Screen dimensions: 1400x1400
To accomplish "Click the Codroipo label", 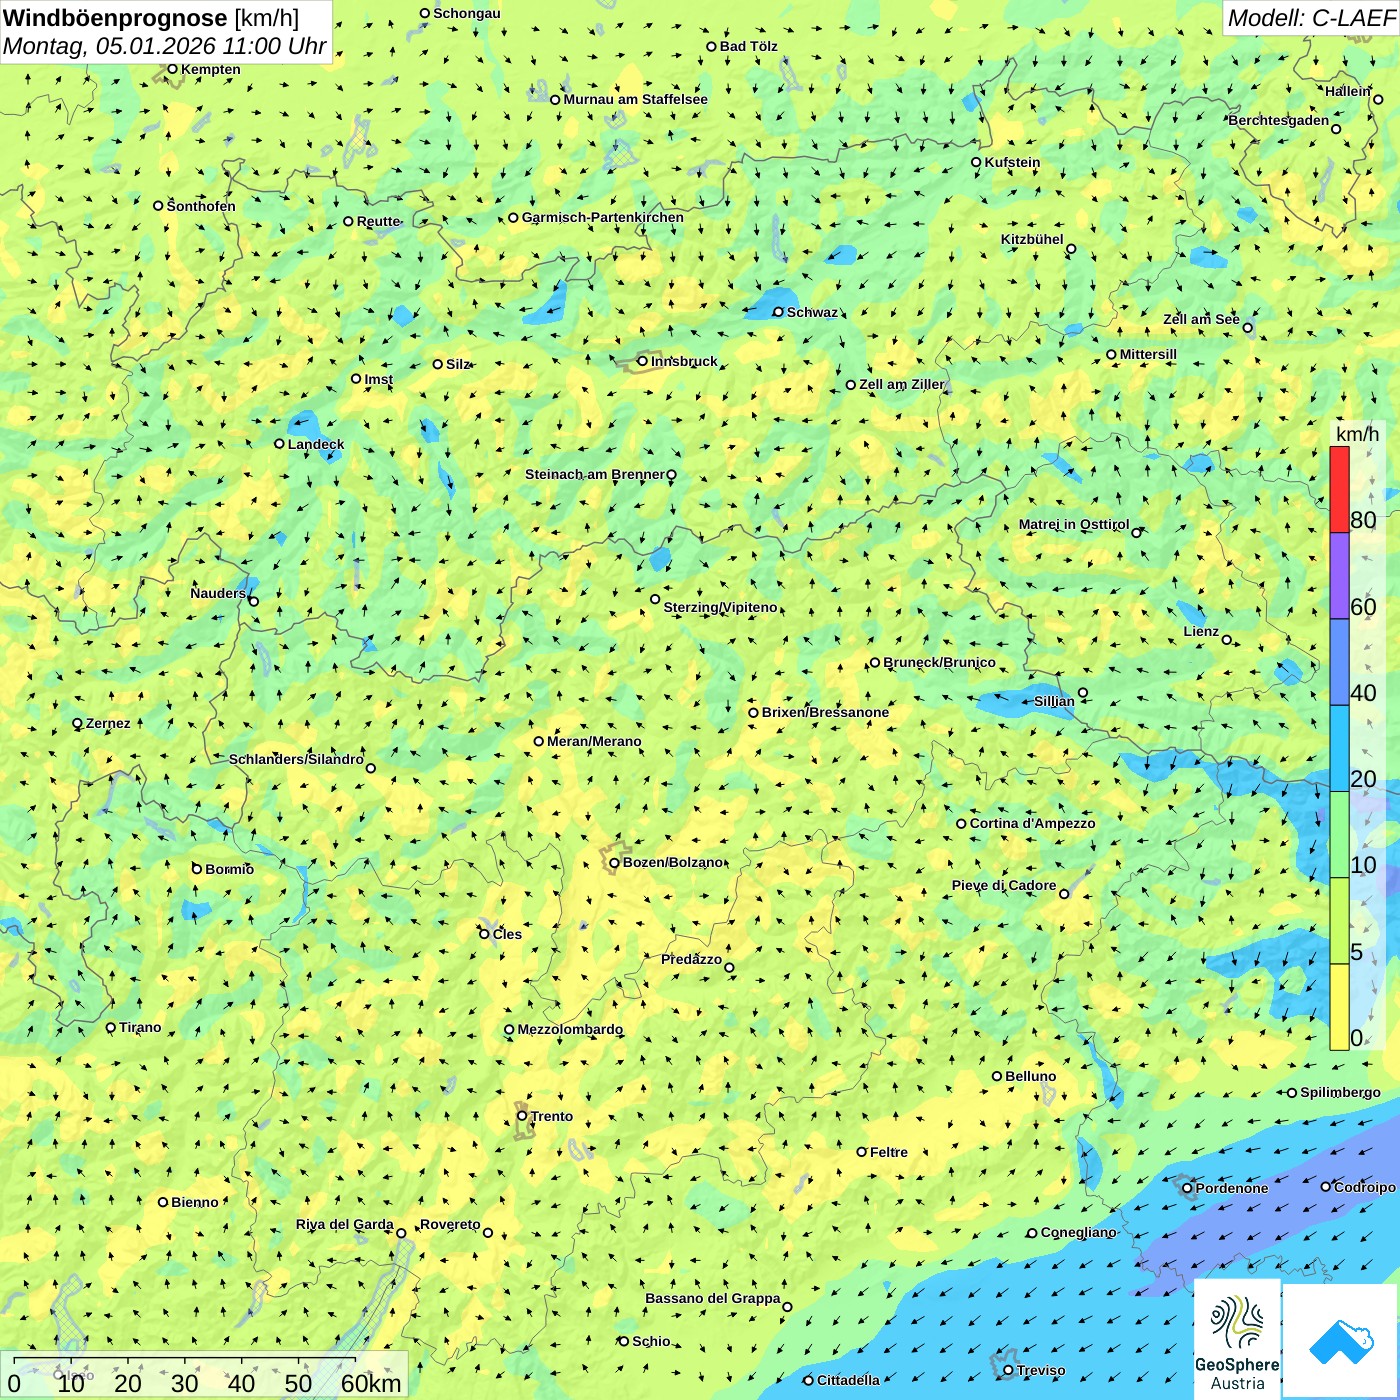I will [1365, 1187].
